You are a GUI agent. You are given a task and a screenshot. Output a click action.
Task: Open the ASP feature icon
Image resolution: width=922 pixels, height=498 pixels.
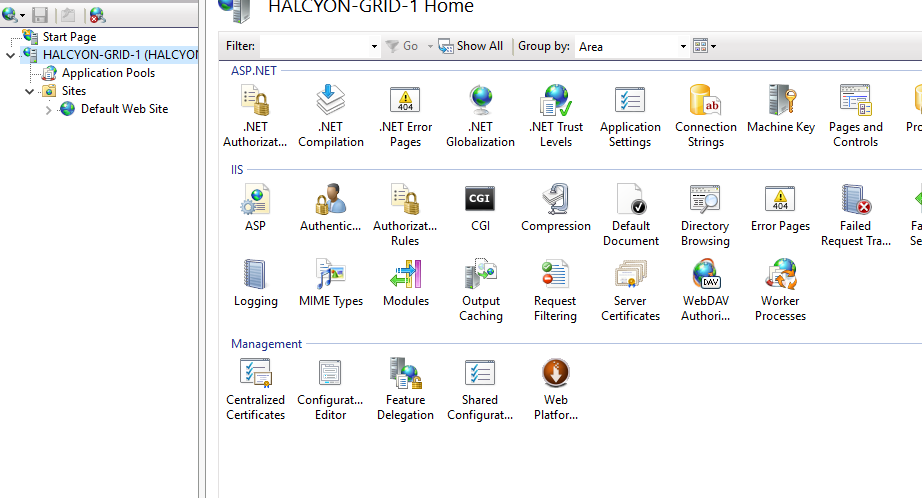[255, 208]
